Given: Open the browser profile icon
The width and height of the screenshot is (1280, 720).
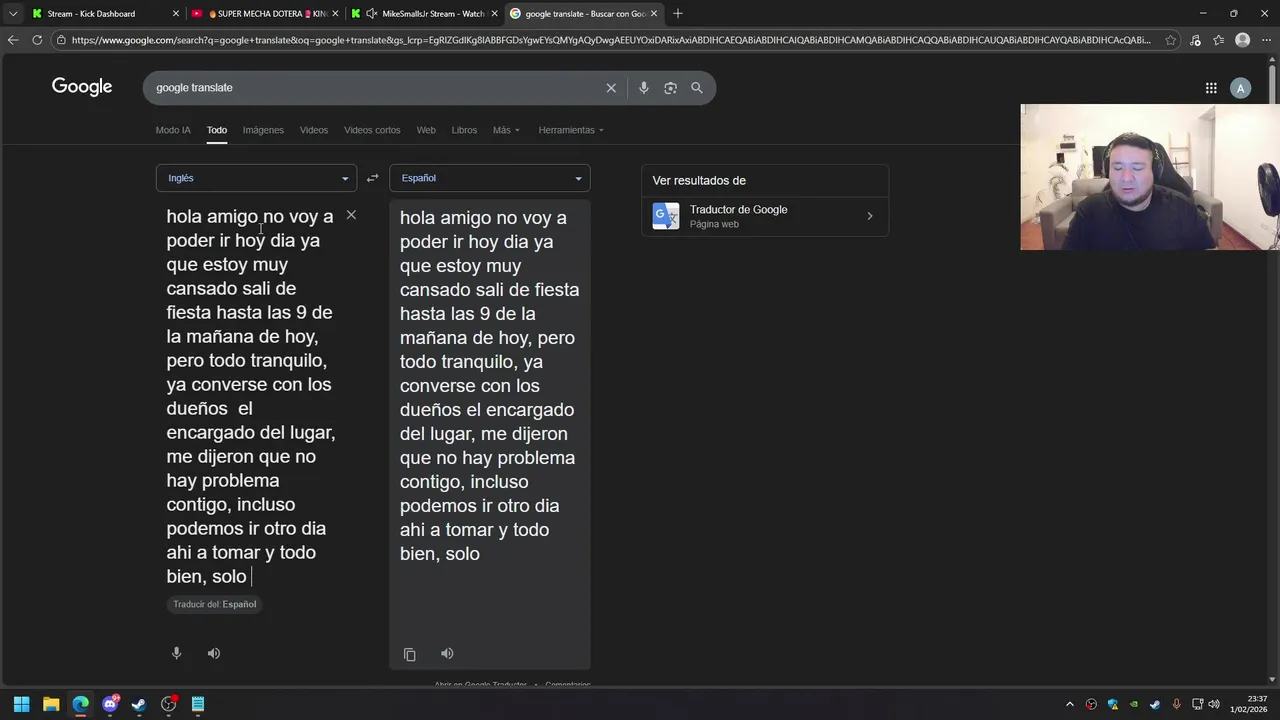Looking at the screenshot, I should [x=1242, y=40].
